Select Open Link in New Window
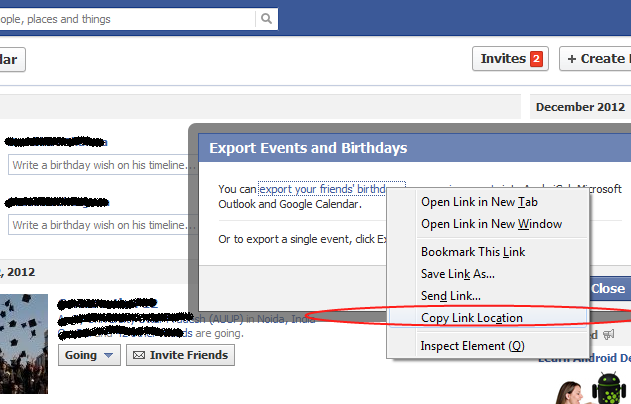 [x=491, y=224]
